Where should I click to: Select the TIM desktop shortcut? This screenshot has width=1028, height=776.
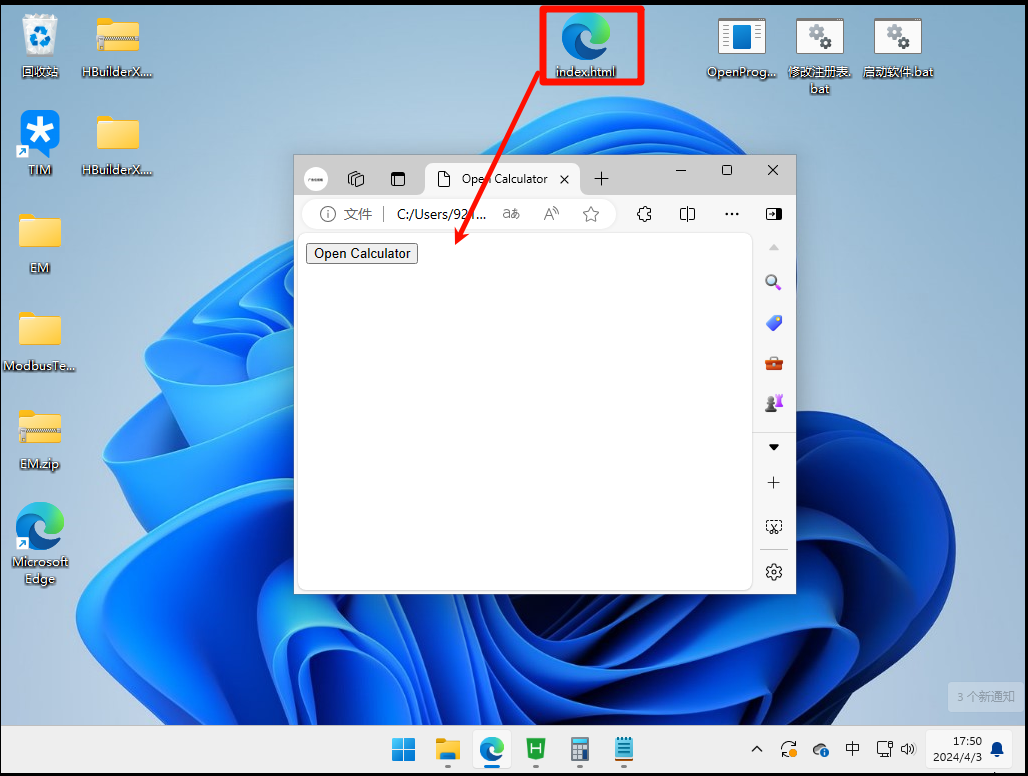tap(40, 144)
